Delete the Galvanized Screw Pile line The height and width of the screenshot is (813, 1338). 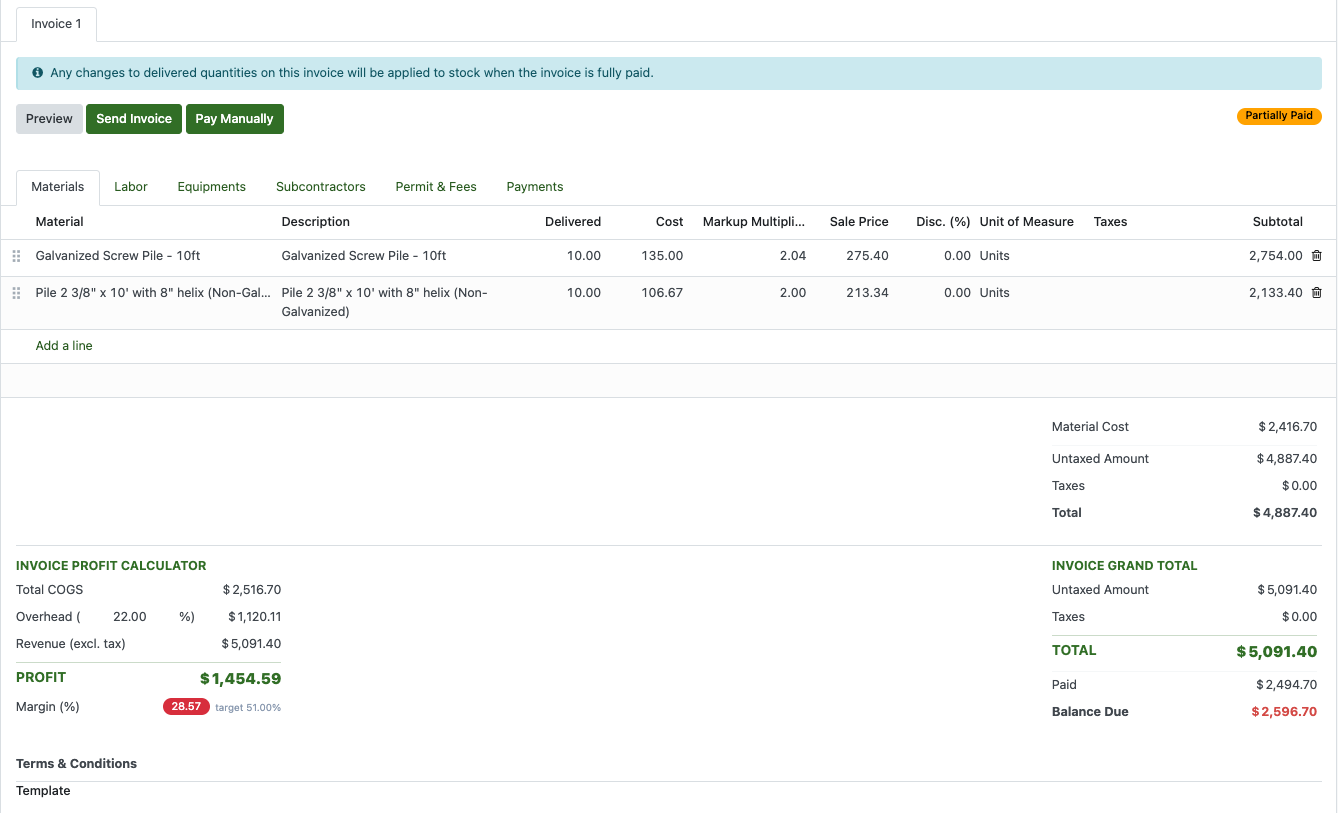point(1316,256)
